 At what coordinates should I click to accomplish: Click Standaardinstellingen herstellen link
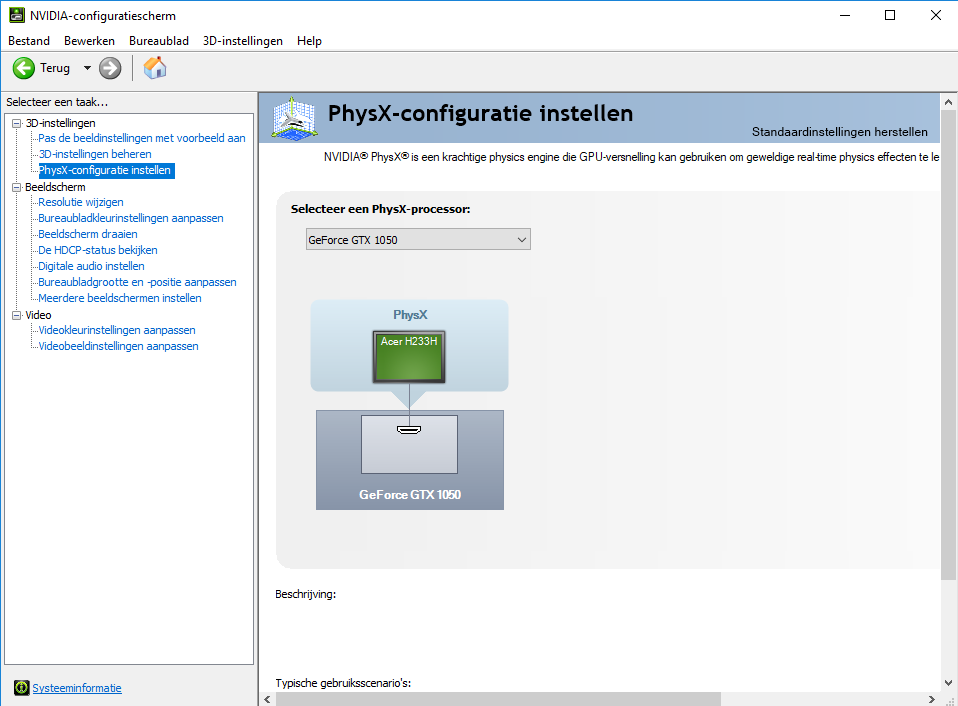point(839,132)
